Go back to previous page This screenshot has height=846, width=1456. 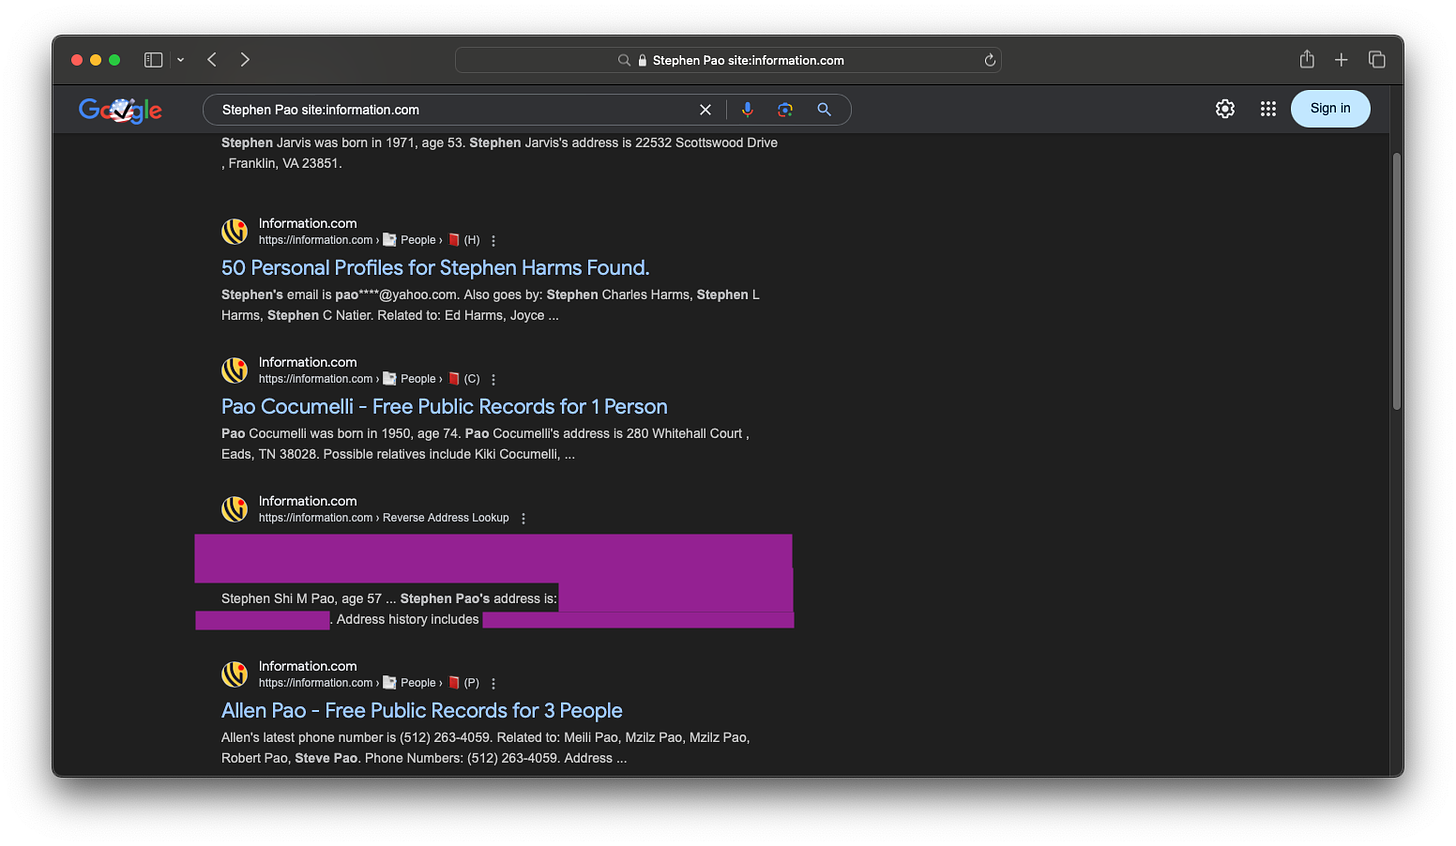pyautogui.click(x=212, y=60)
